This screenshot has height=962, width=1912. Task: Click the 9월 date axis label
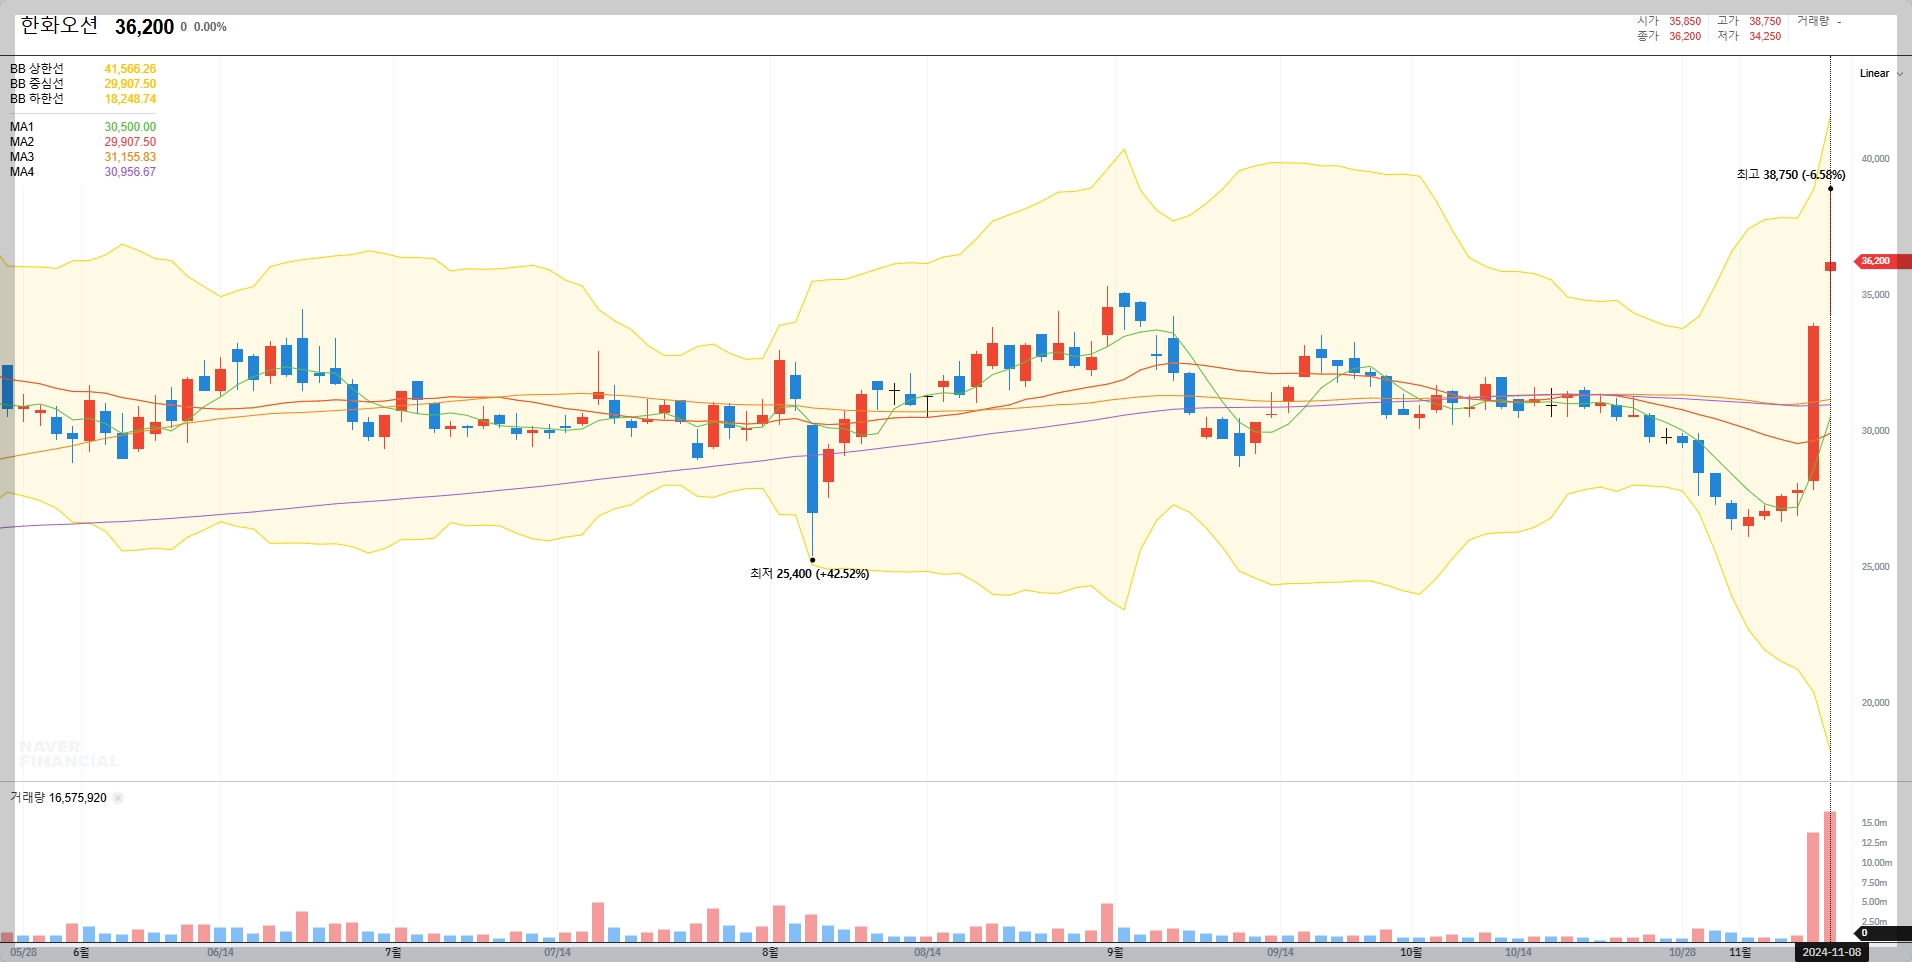tap(1115, 952)
